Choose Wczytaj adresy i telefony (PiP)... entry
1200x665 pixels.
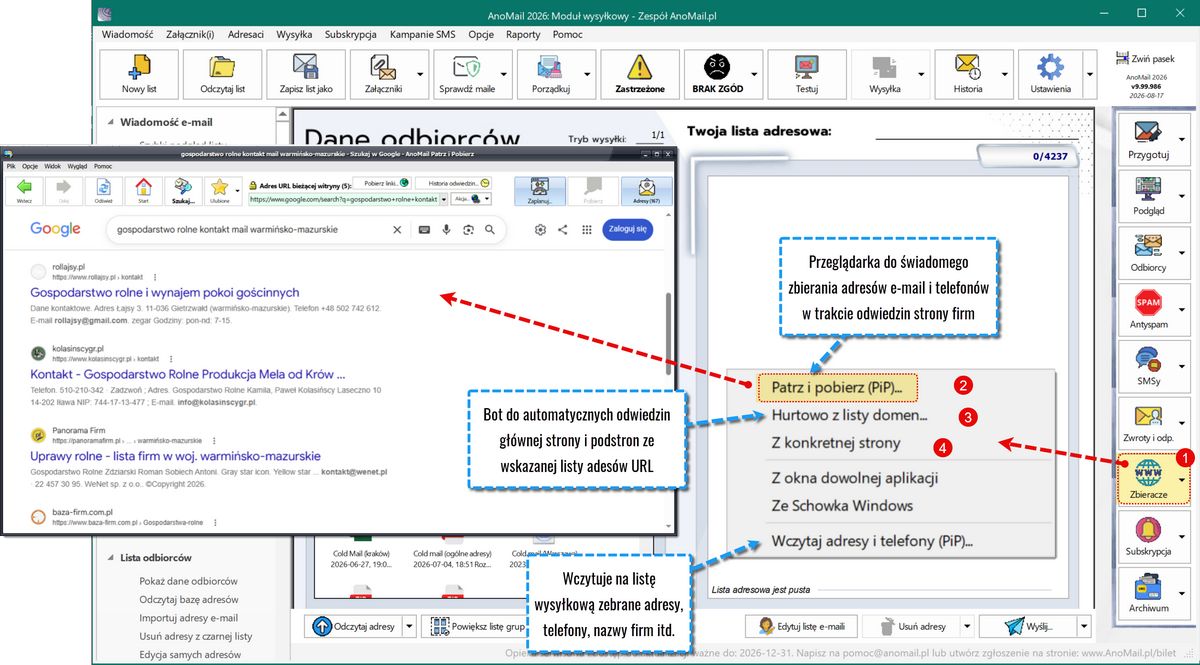(872, 542)
